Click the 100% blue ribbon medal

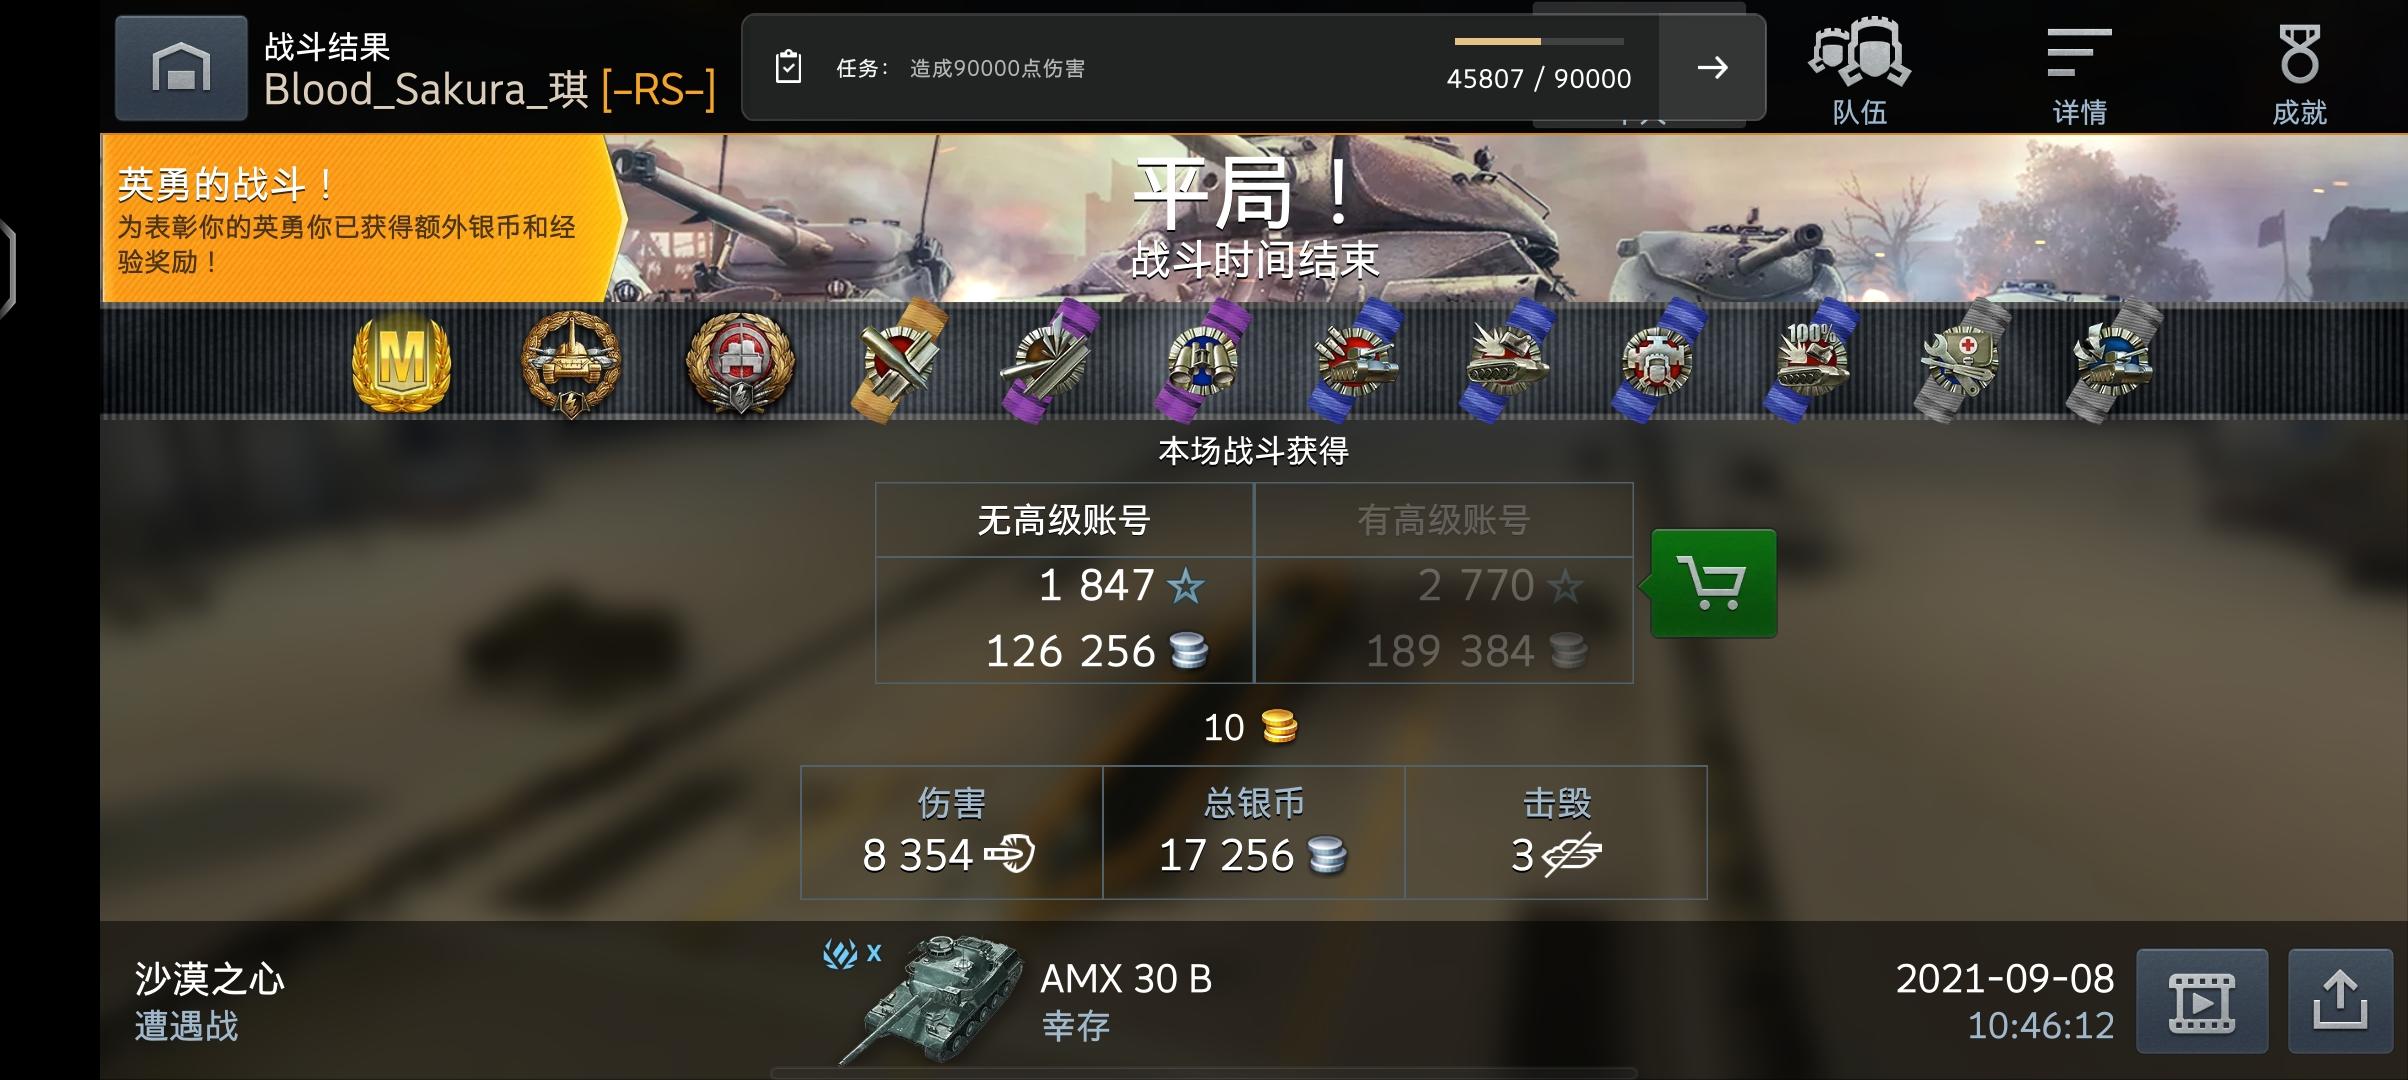coord(1810,360)
